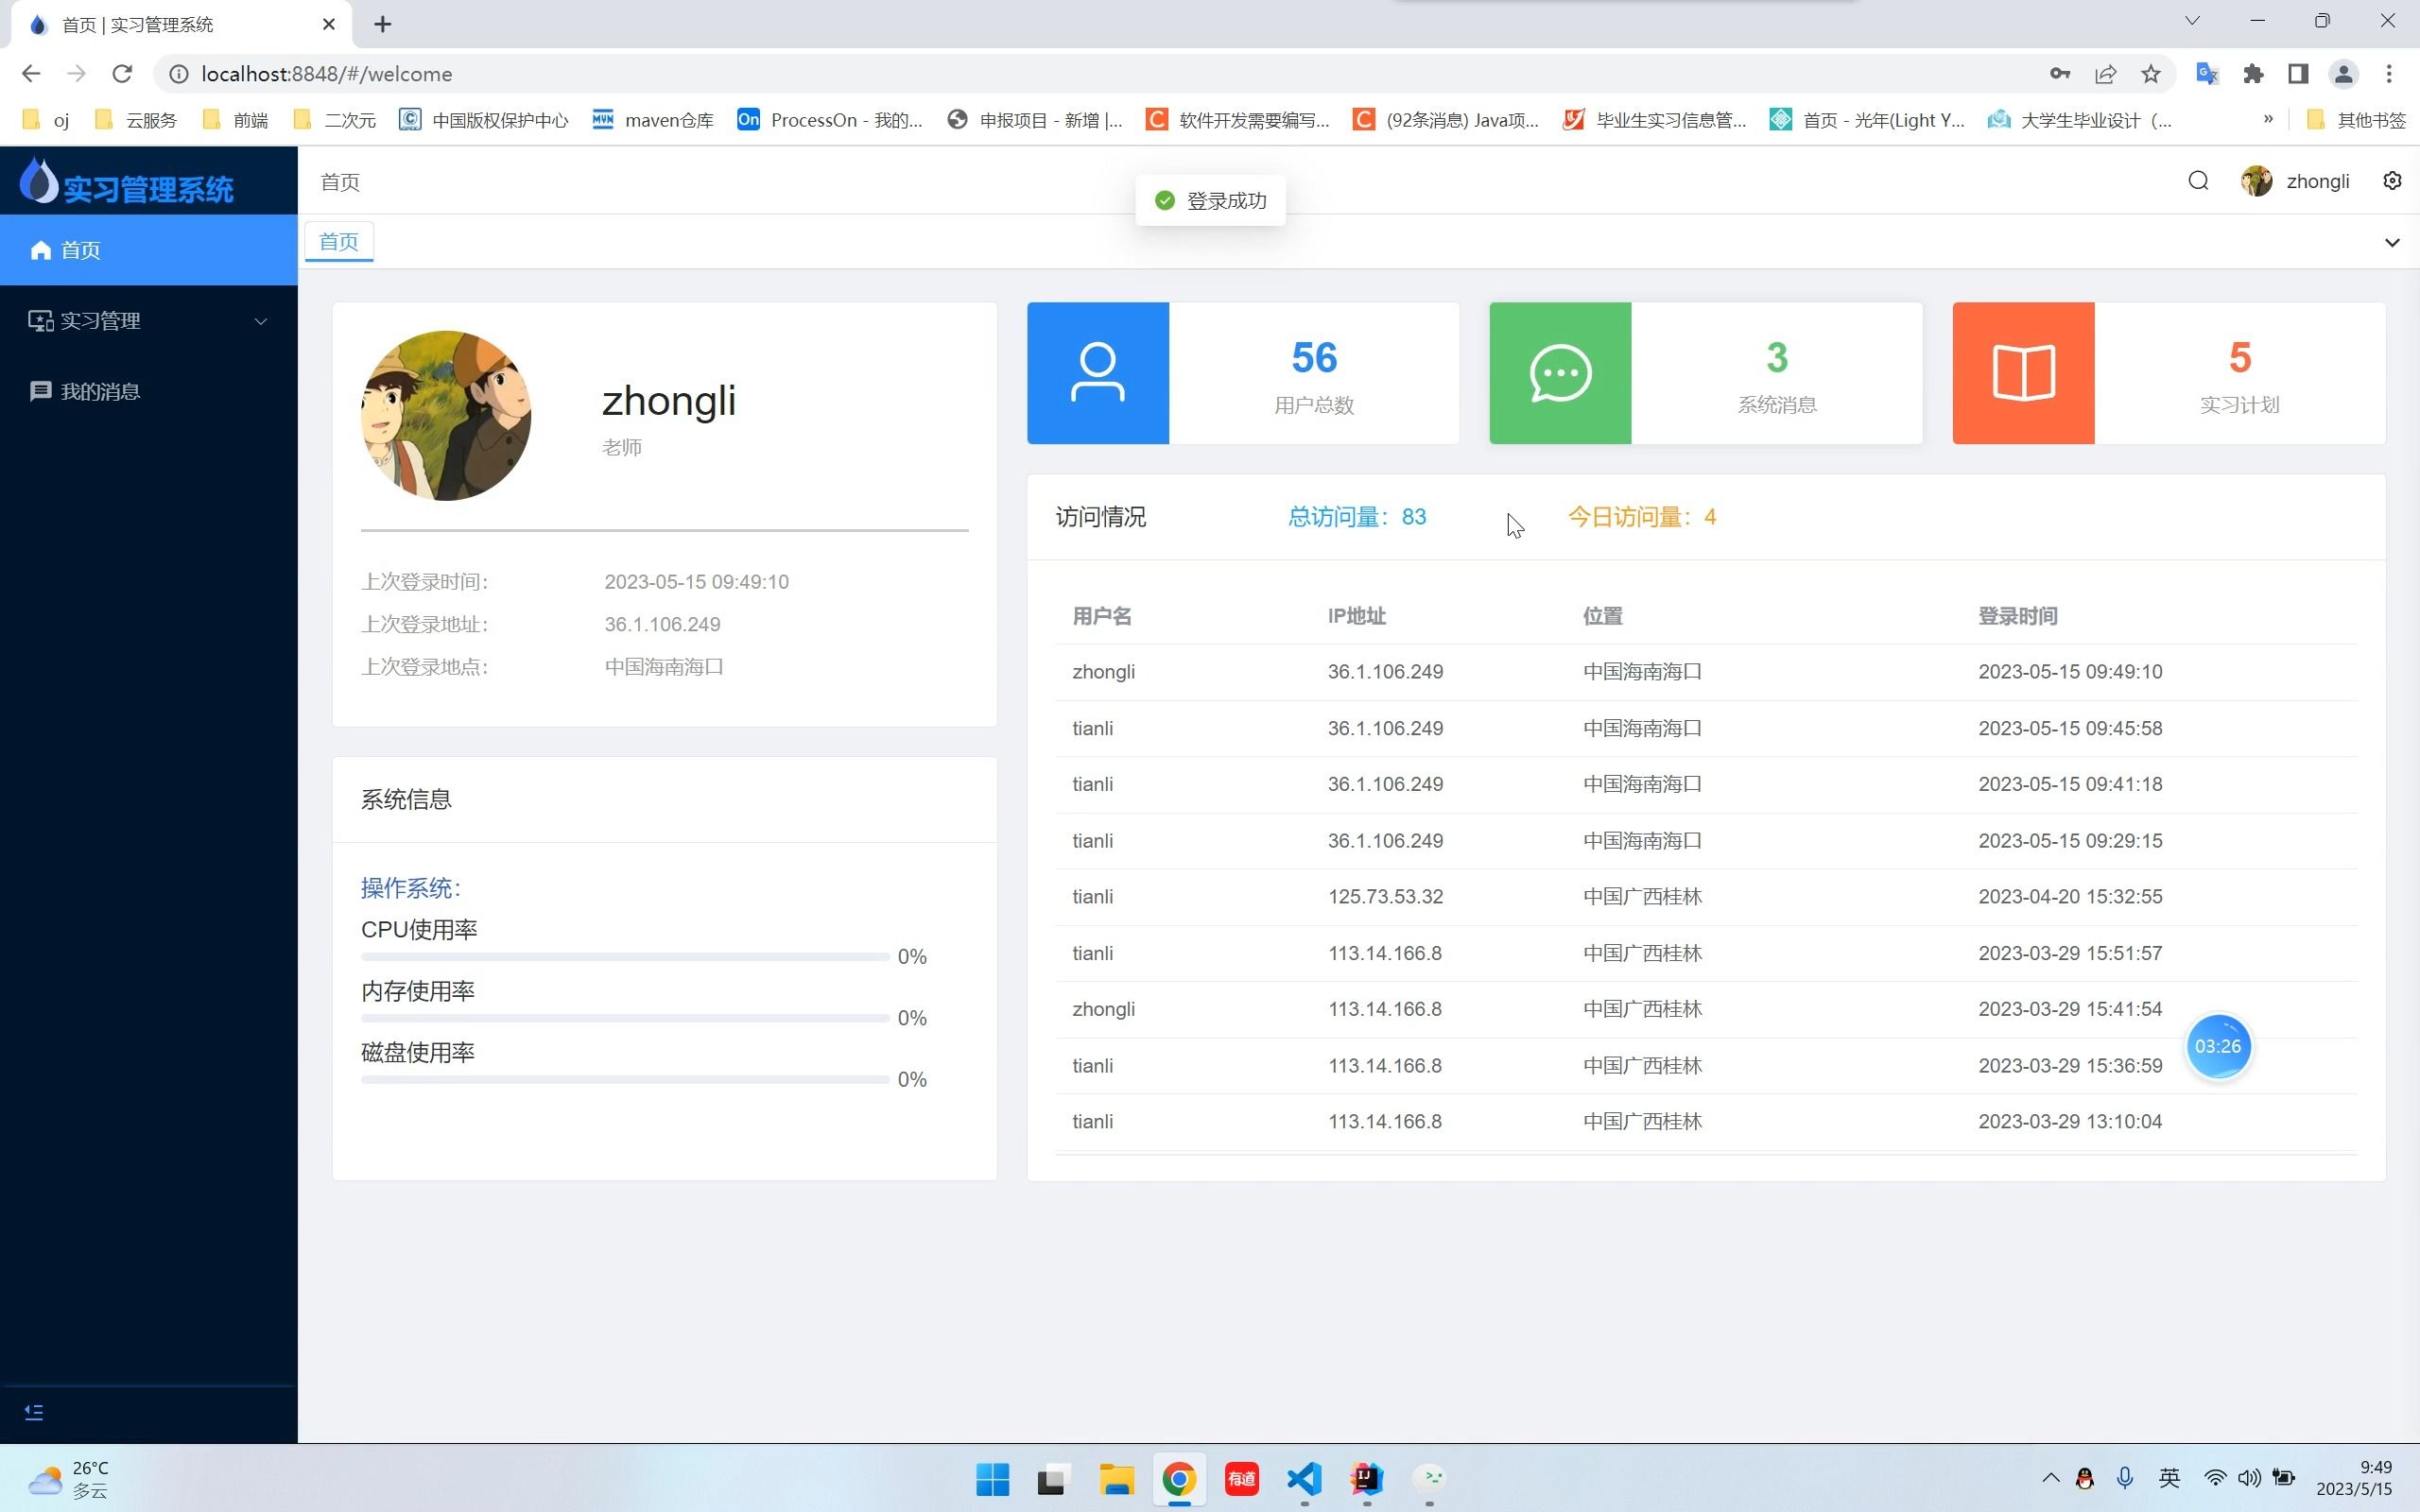Click the large zhongli profile picture
This screenshot has width=2420, height=1512.
coord(446,416)
